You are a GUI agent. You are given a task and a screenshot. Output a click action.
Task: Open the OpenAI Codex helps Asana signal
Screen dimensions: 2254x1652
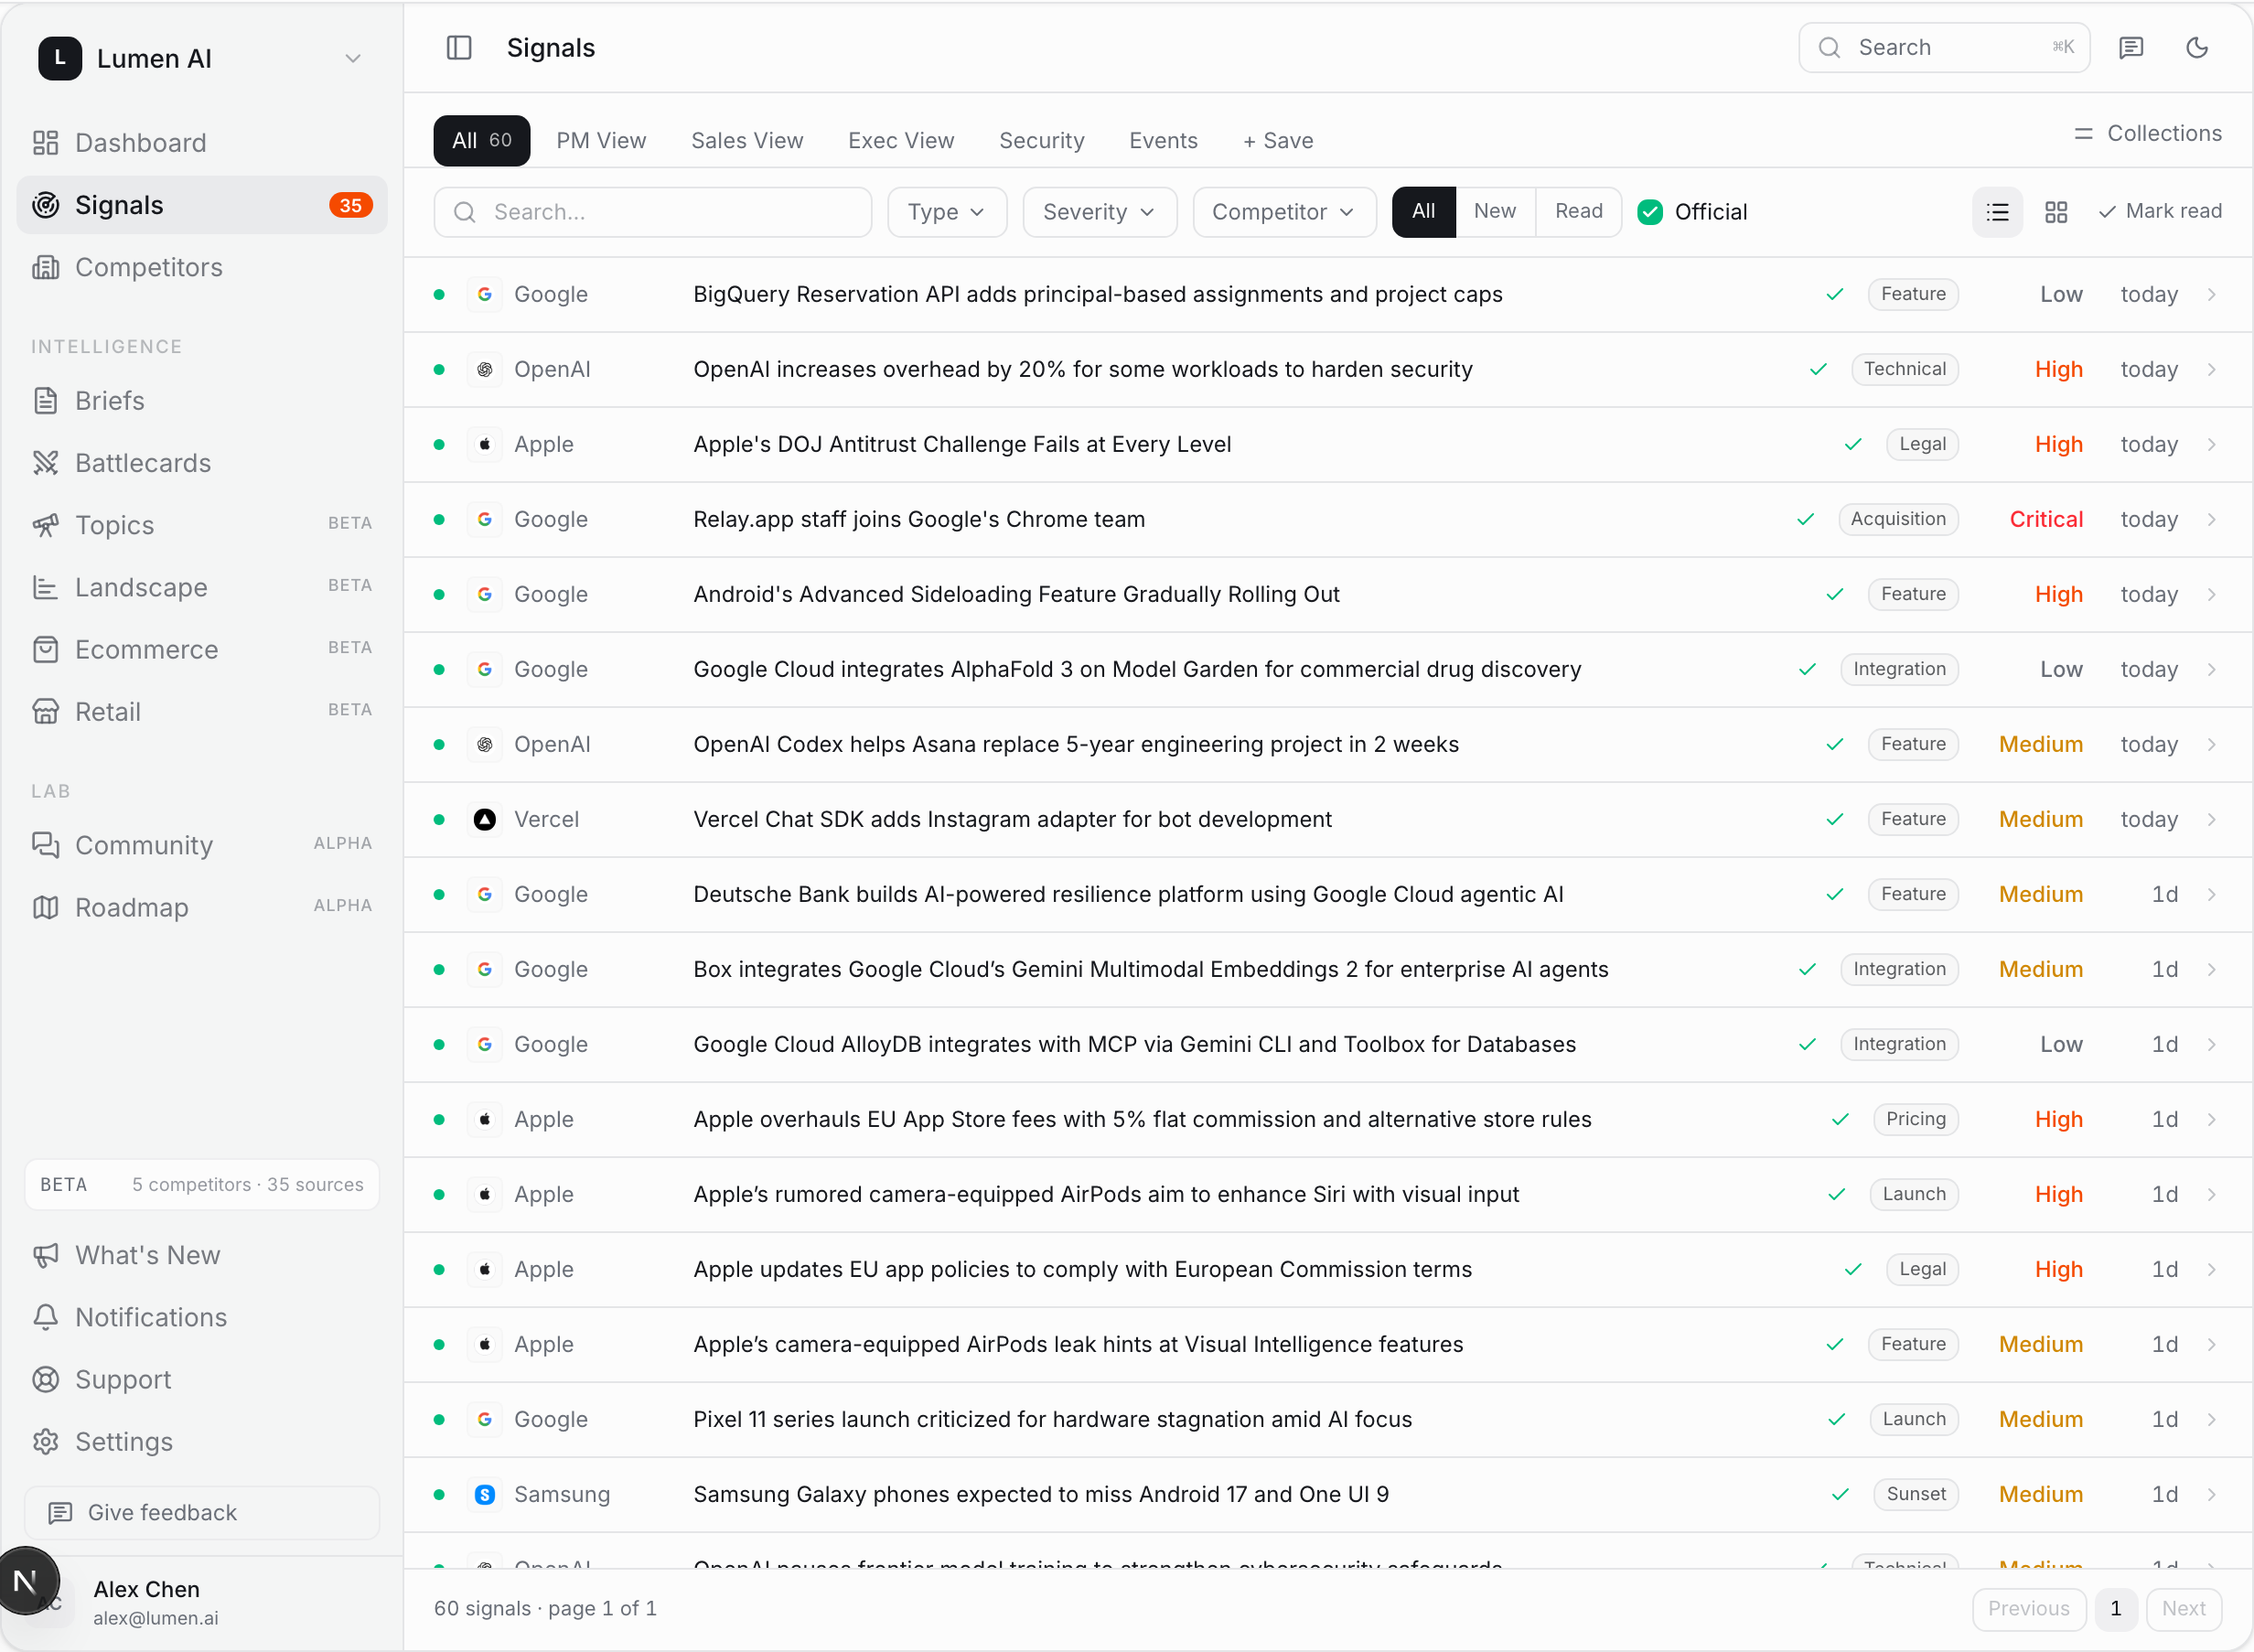point(1328,744)
